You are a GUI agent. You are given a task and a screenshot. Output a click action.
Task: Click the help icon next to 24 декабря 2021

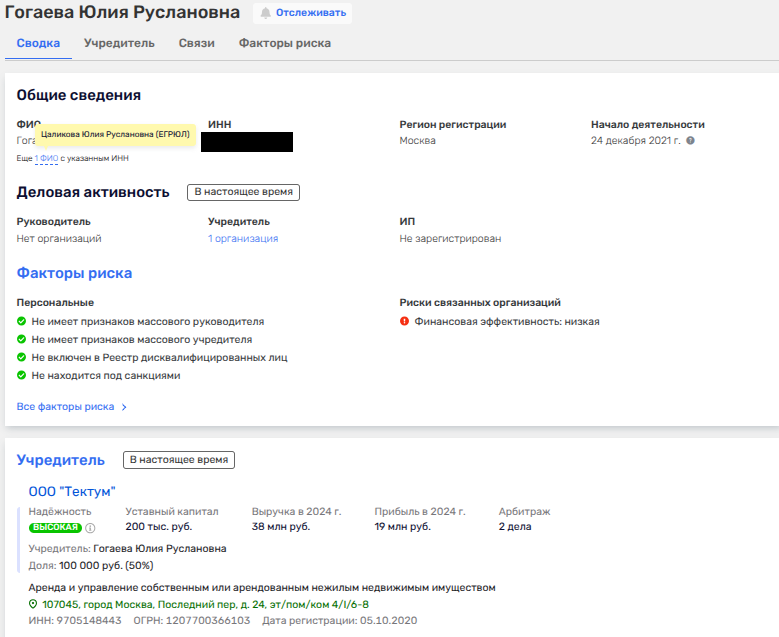690,141
